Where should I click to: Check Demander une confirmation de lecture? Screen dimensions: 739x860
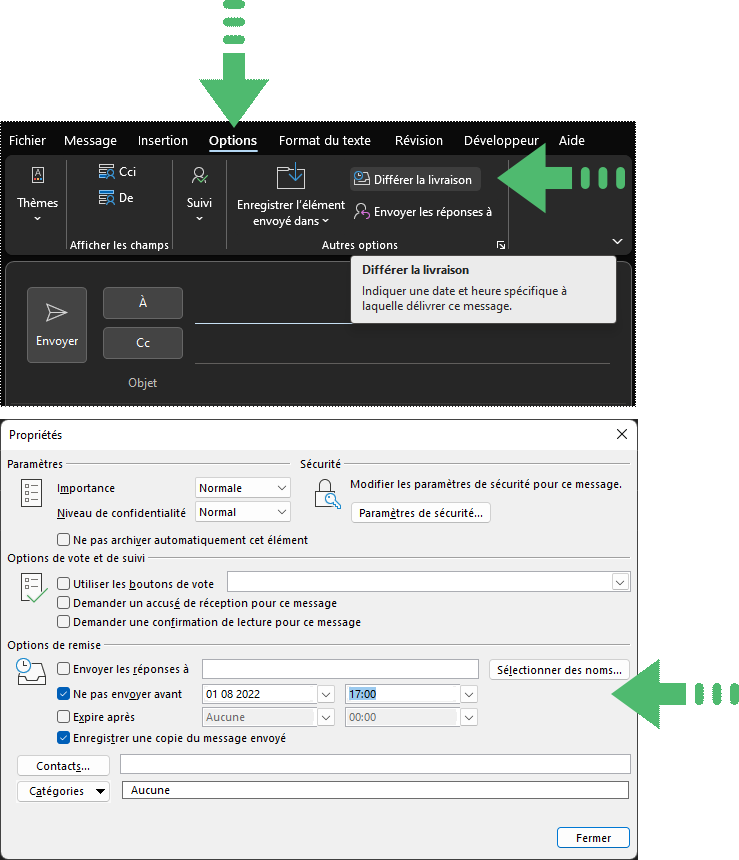64,622
